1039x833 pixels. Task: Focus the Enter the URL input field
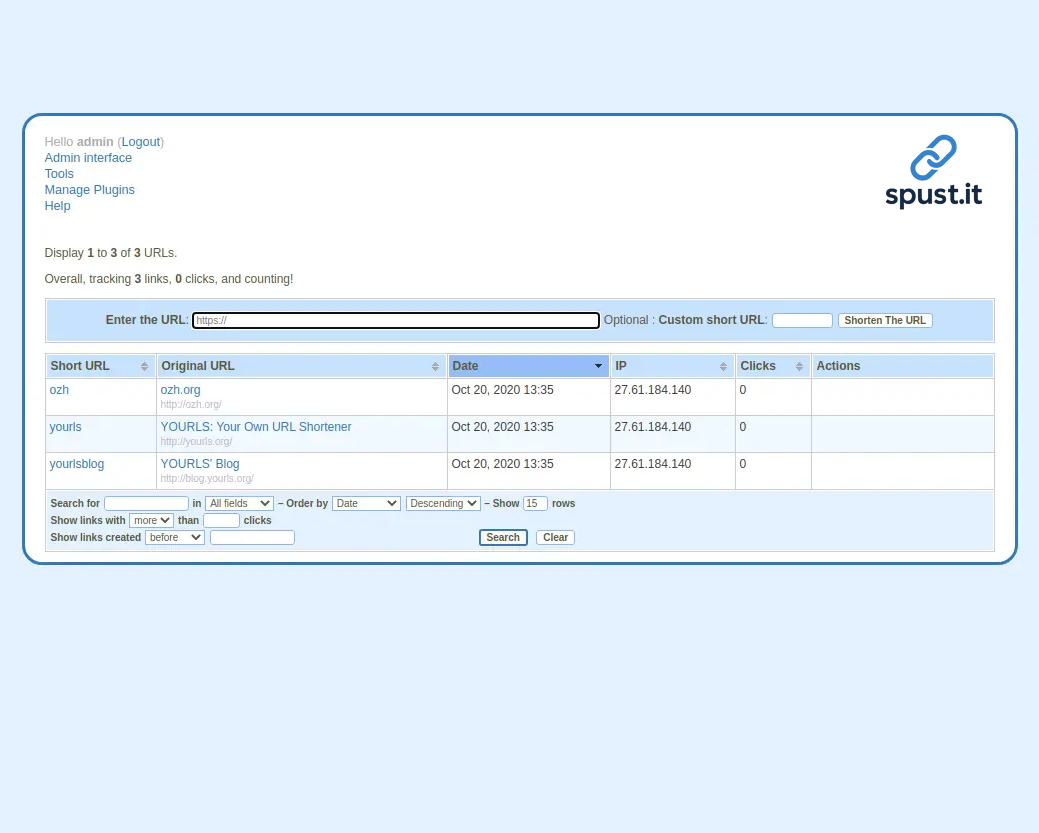[x=395, y=321]
